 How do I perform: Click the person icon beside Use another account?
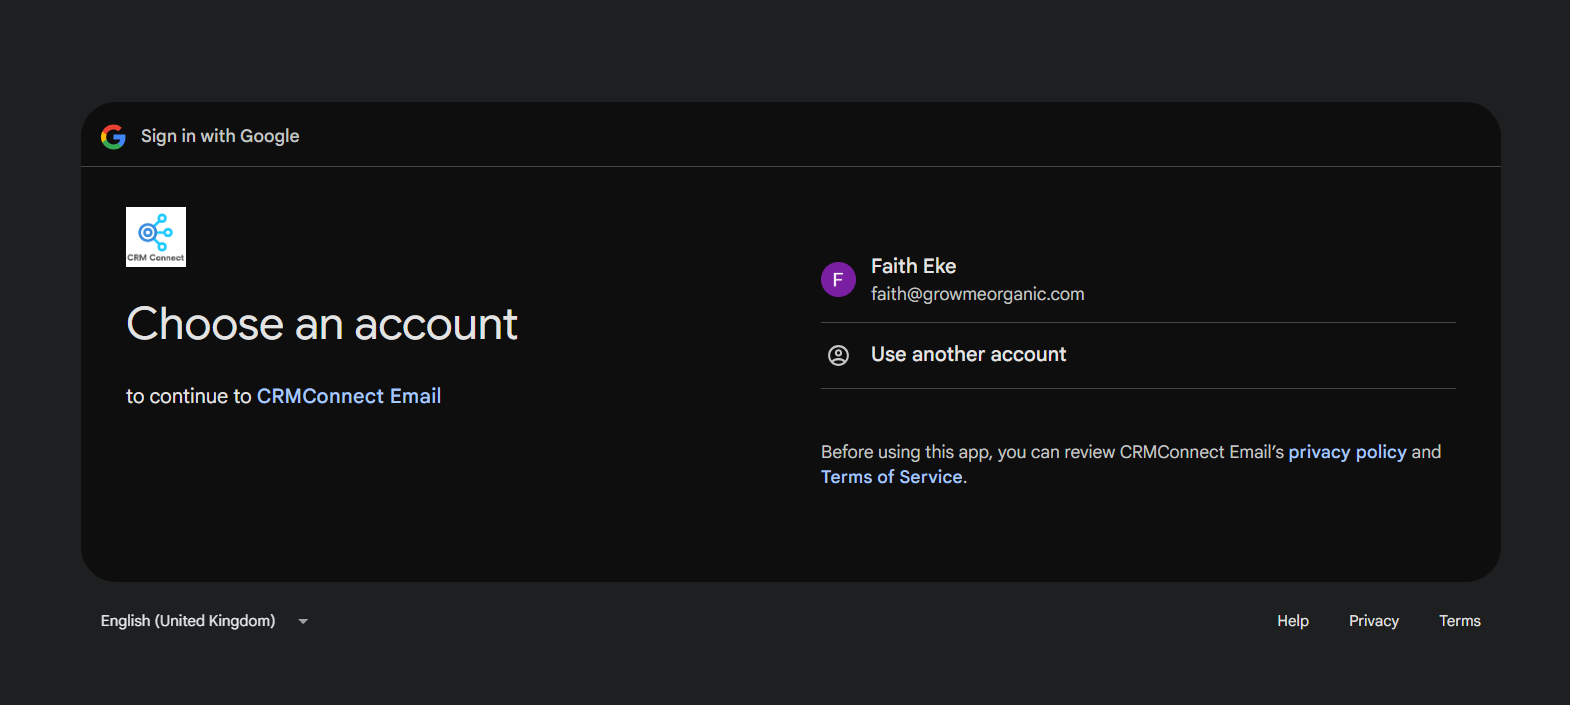coord(838,355)
